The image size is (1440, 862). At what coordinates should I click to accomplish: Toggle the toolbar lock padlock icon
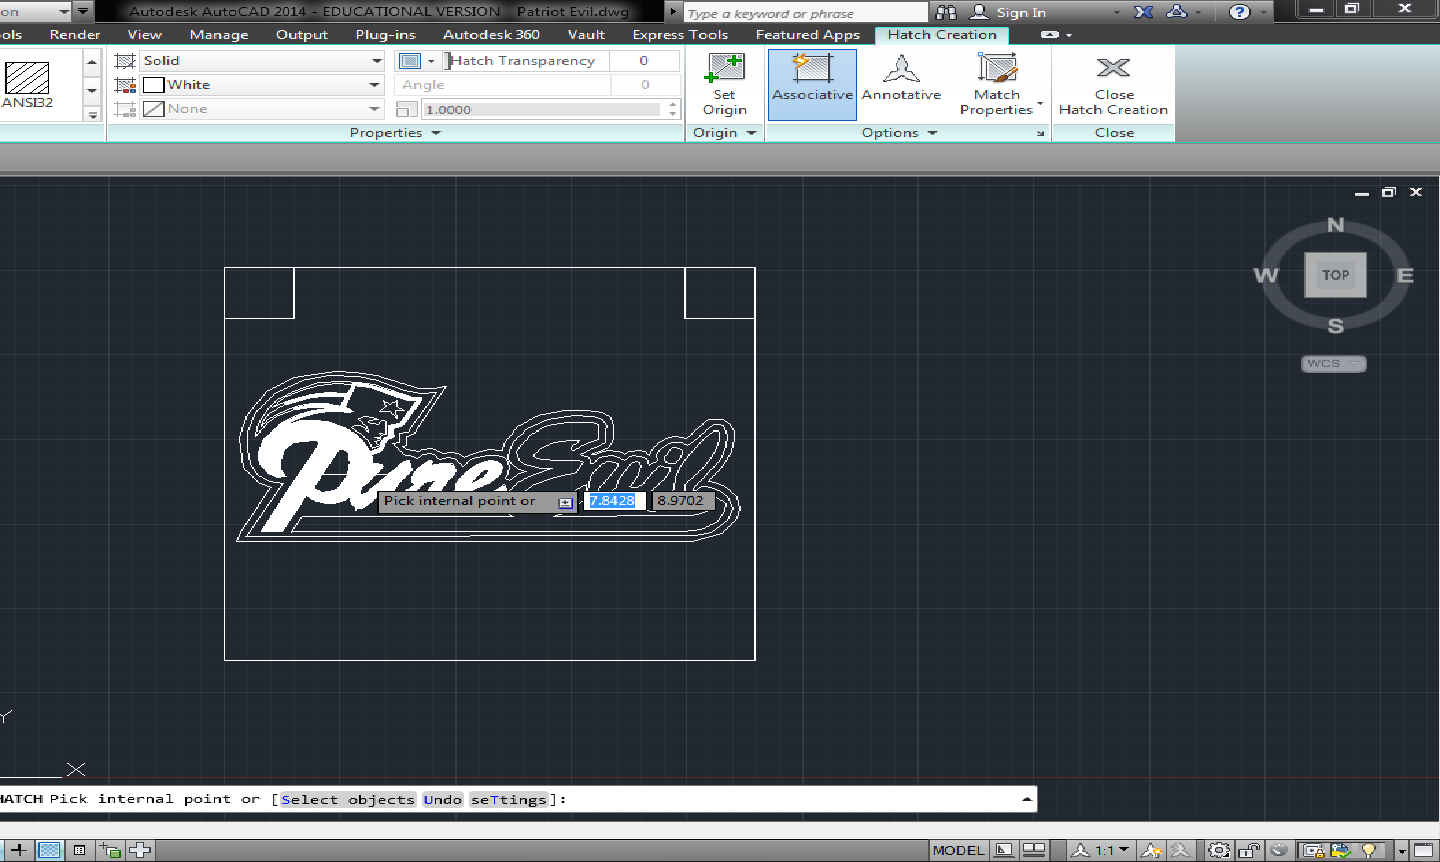click(x=1249, y=850)
